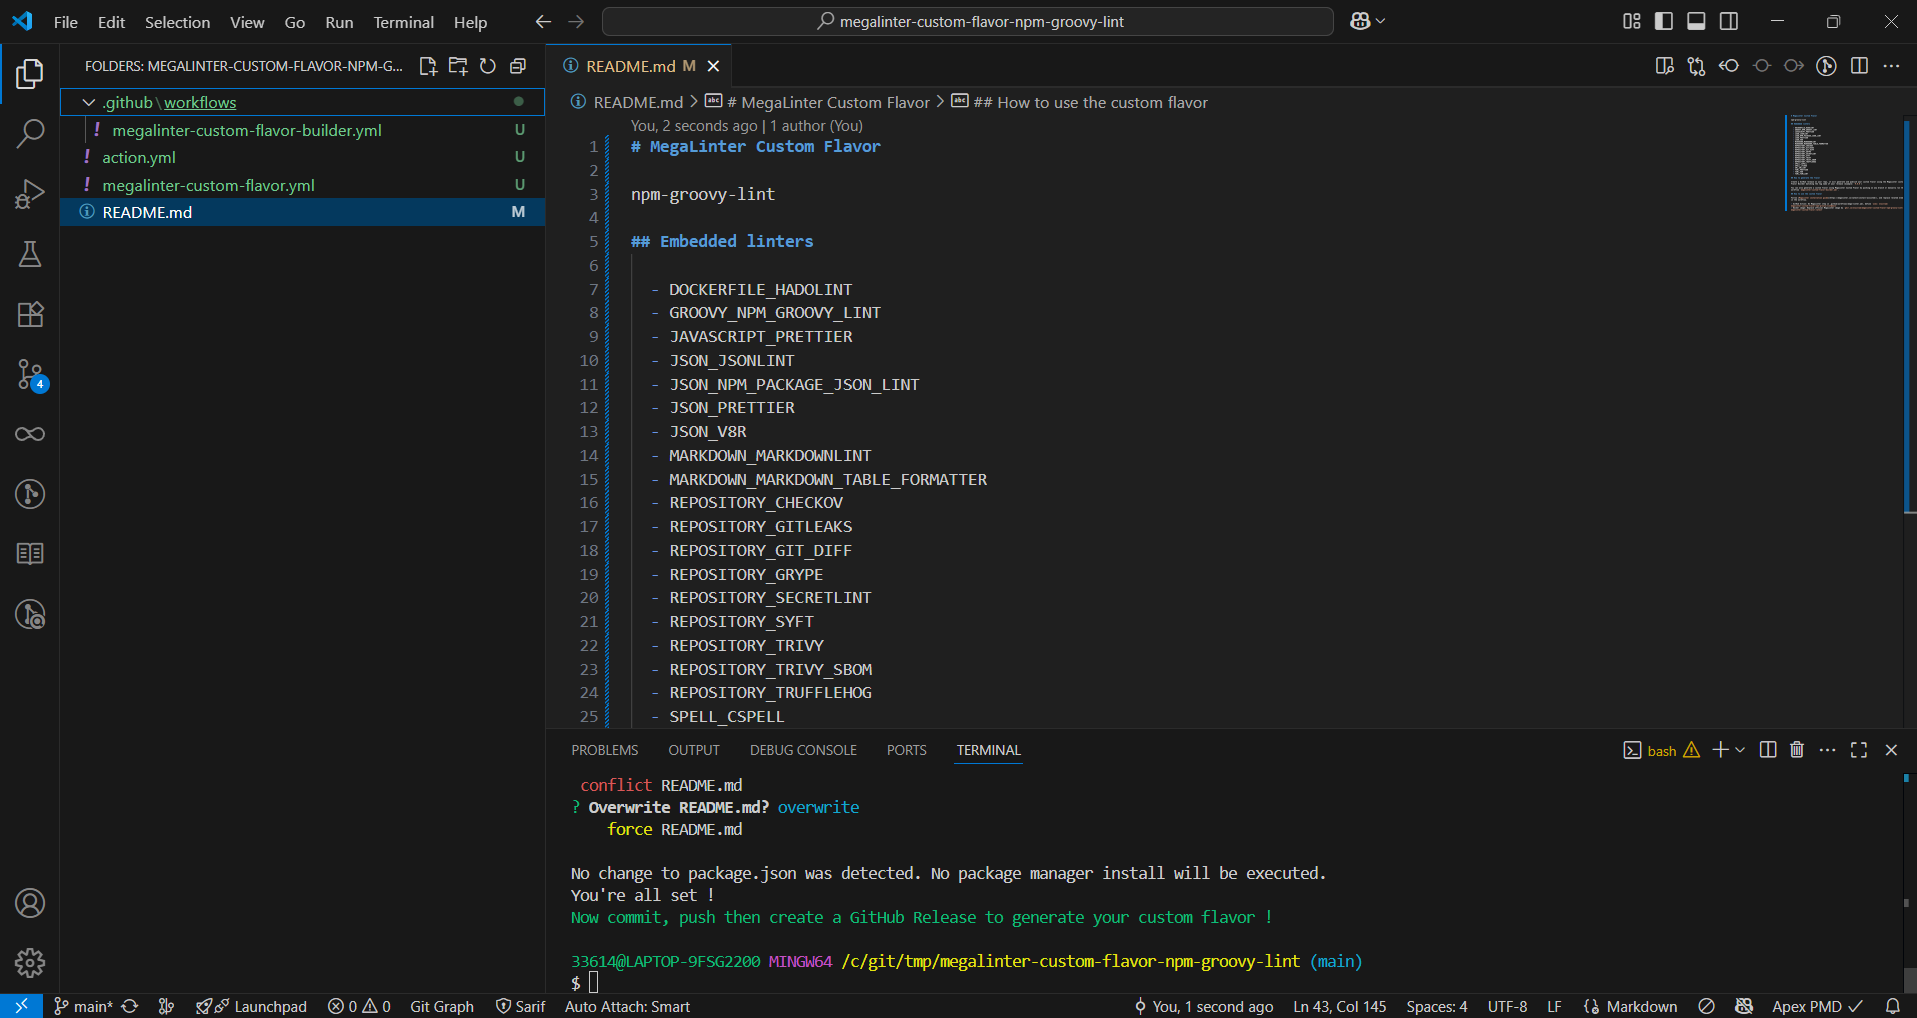Open the Search view in activity bar
Image resolution: width=1917 pixels, height=1018 pixels.
[30, 133]
